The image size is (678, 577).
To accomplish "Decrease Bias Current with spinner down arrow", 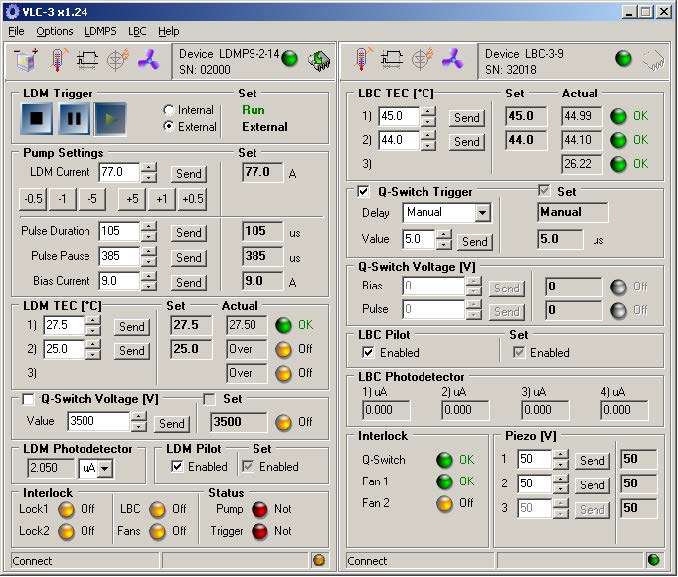I will point(149,286).
